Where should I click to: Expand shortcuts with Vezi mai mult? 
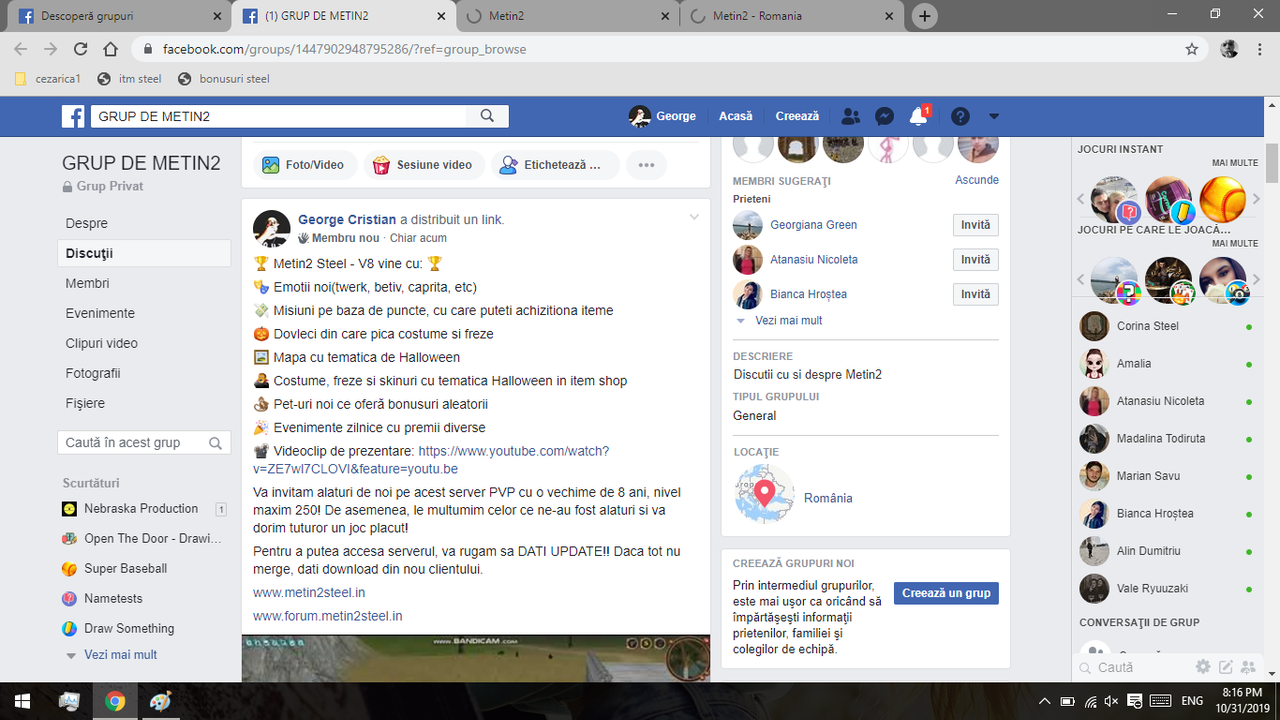coord(120,655)
